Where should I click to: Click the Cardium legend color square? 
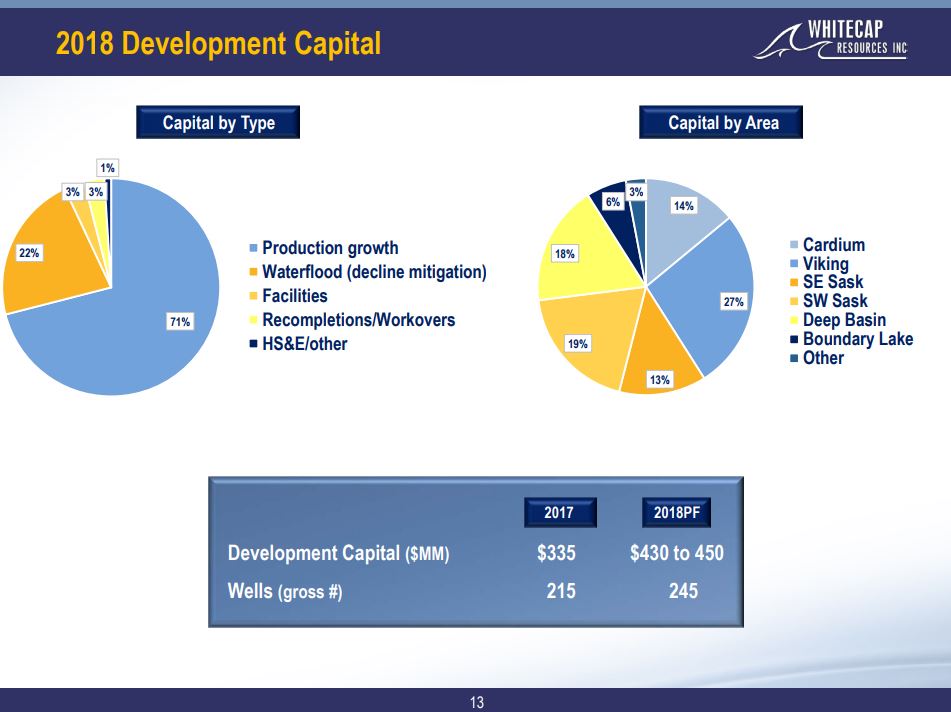click(794, 245)
